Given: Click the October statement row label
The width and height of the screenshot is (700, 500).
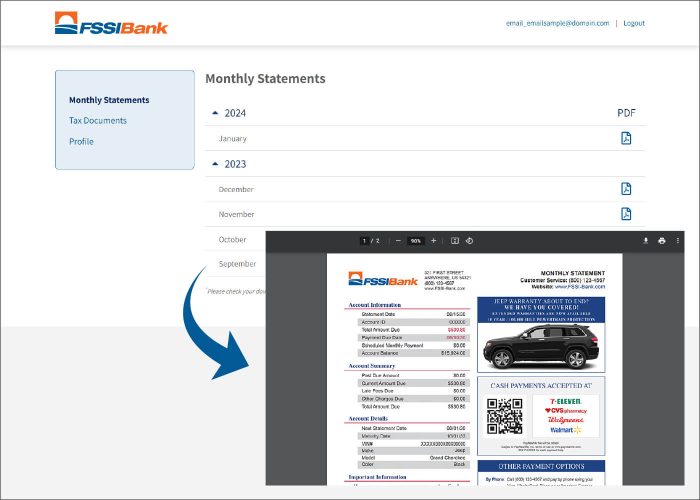Looking at the screenshot, I should (233, 240).
